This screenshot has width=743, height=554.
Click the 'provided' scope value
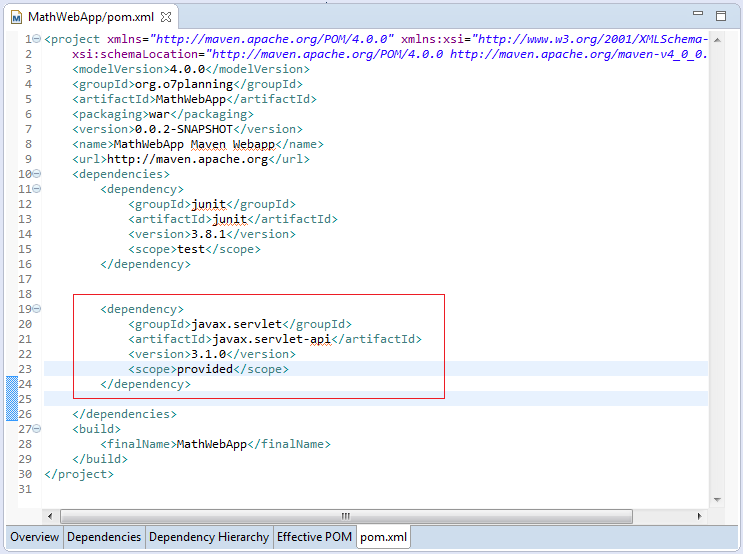pos(205,369)
